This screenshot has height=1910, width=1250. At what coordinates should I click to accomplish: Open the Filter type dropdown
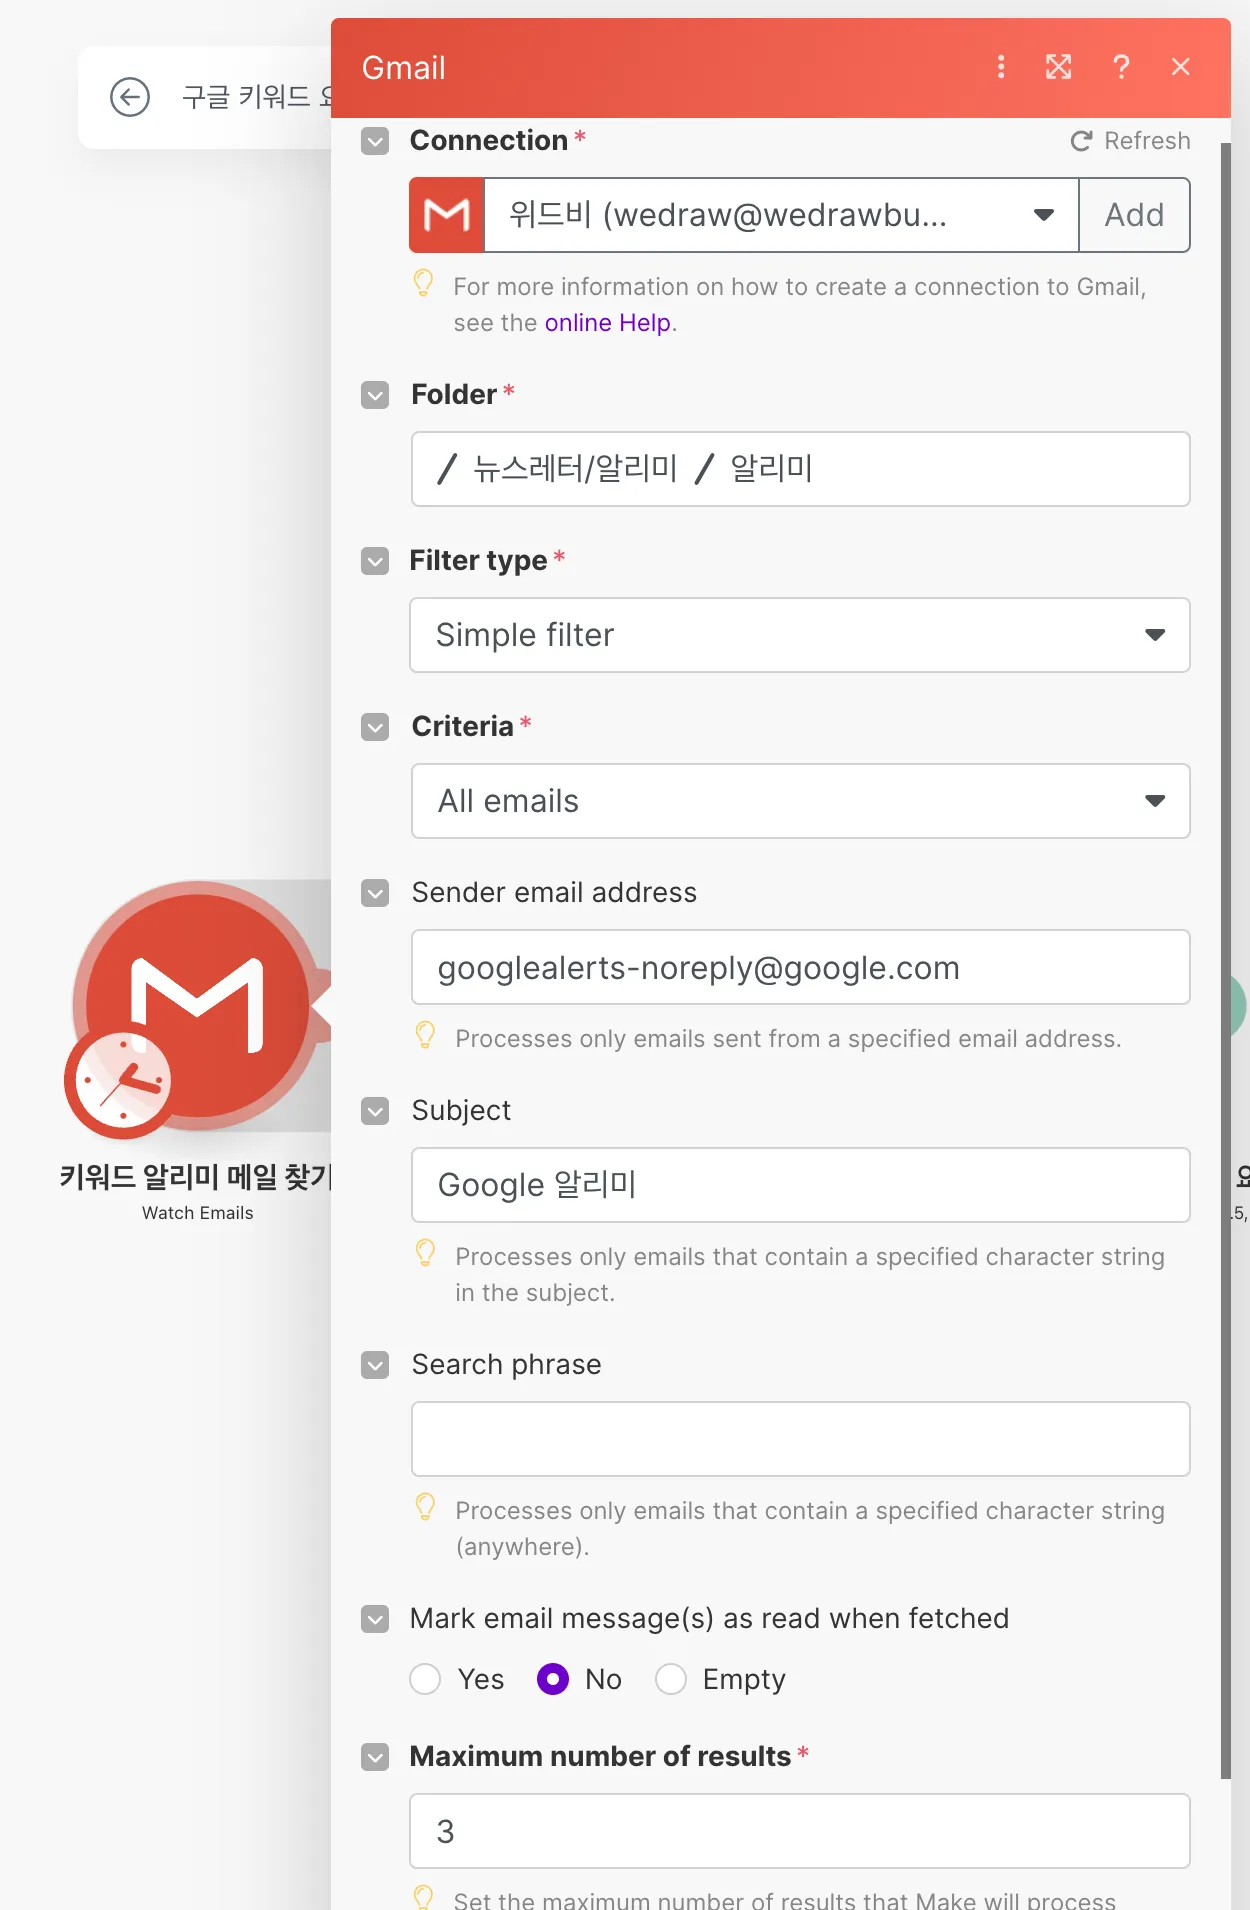tap(800, 635)
